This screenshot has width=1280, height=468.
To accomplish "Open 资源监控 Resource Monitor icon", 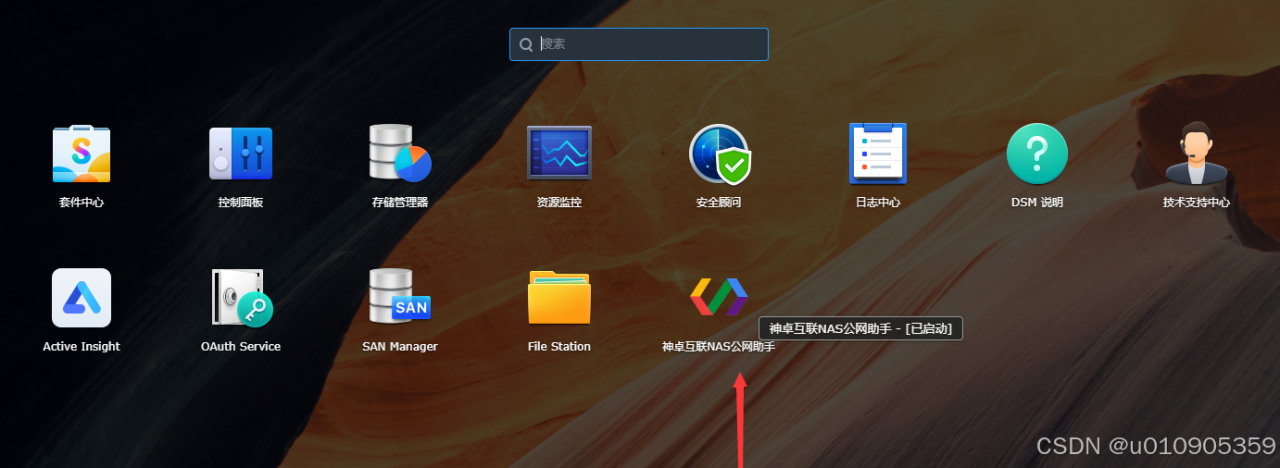I will tap(559, 154).
